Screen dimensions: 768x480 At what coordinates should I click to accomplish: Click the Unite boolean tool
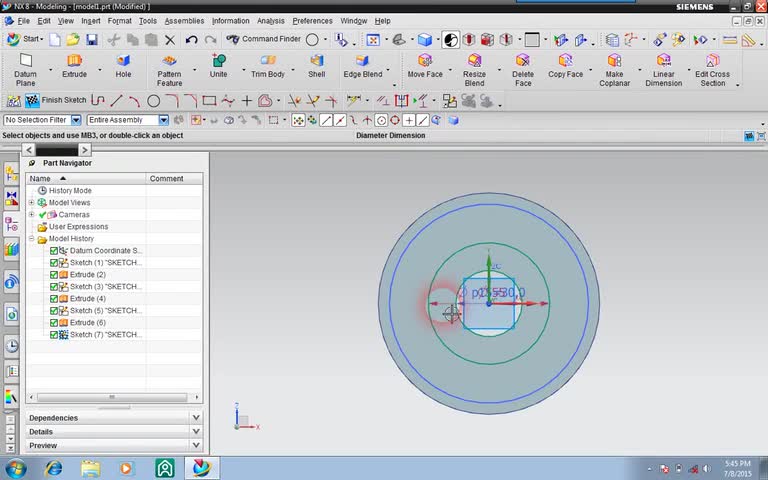[218, 62]
